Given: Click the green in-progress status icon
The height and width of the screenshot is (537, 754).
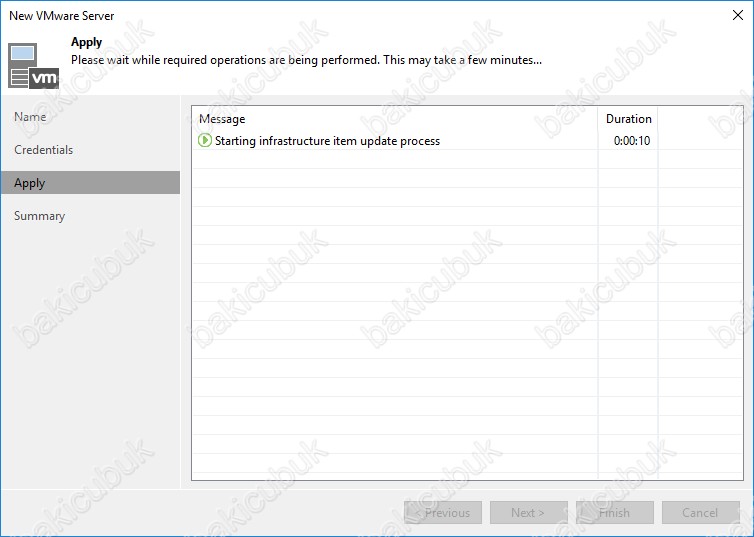Looking at the screenshot, I should point(204,140).
